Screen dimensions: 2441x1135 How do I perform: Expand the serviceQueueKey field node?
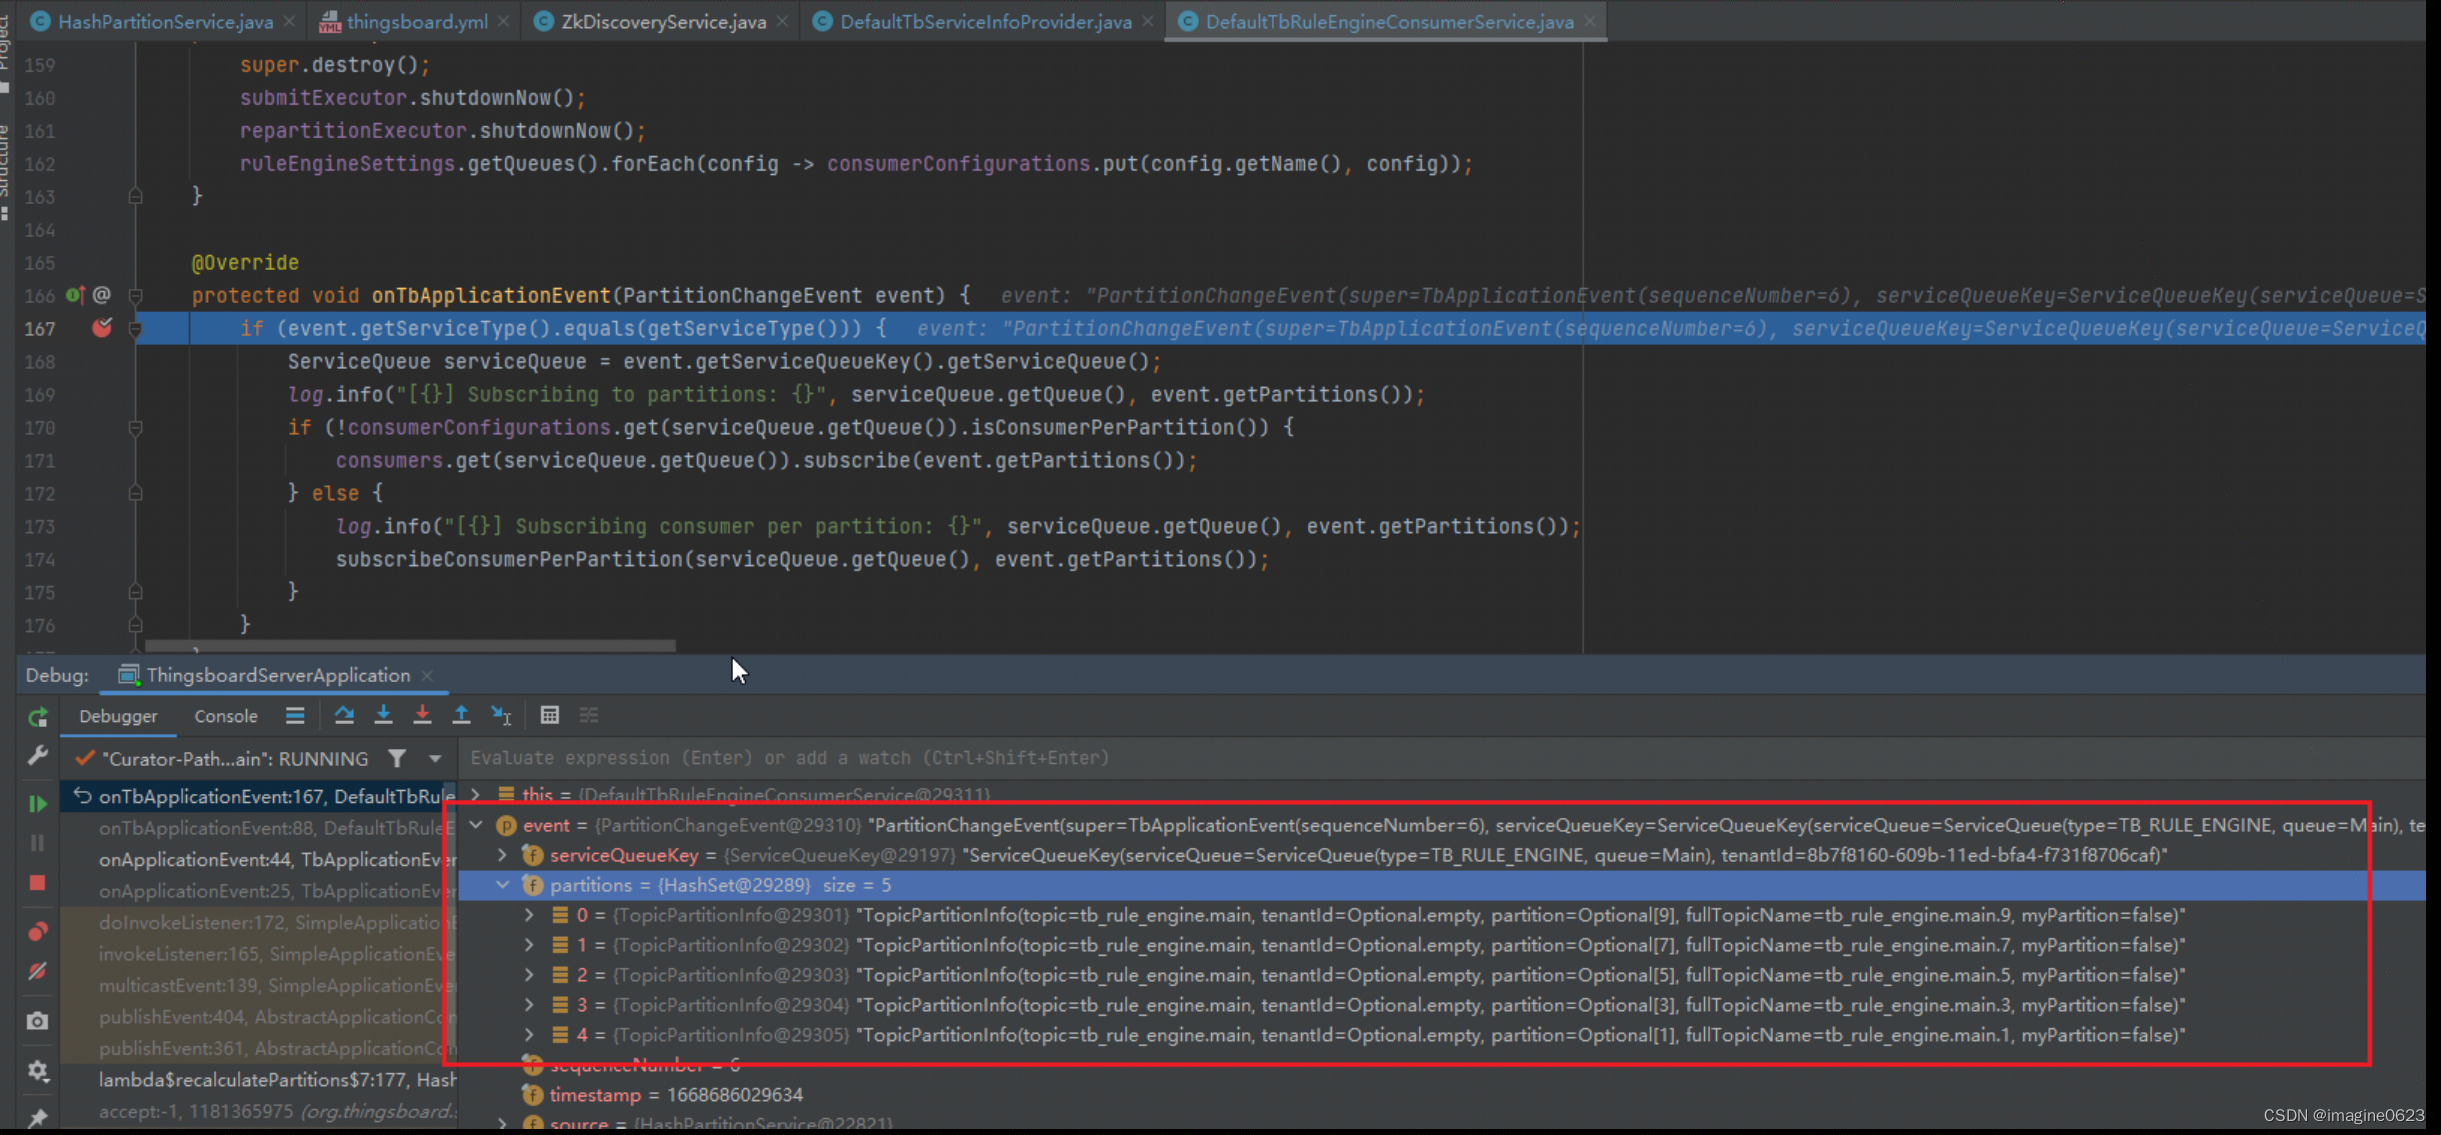503,855
